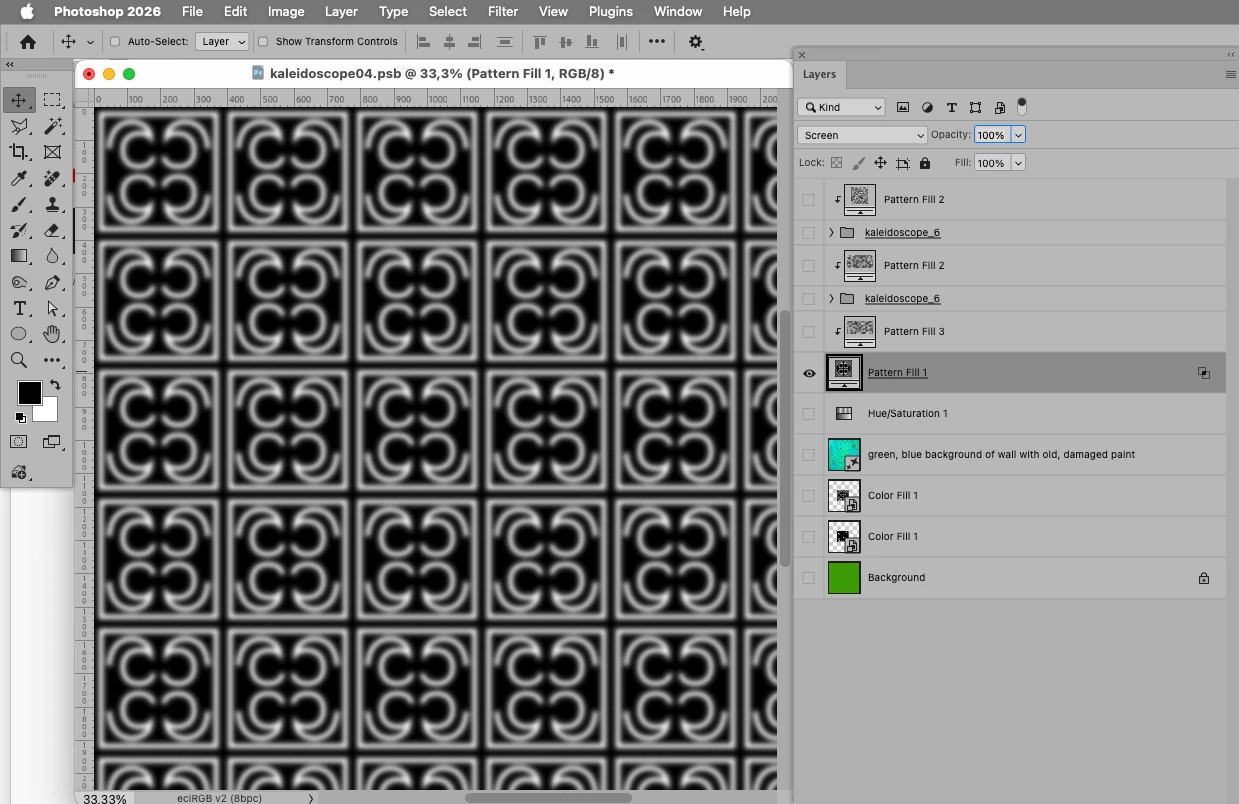Filter layers by pixel layers
The image size is (1239, 804).
[903, 107]
